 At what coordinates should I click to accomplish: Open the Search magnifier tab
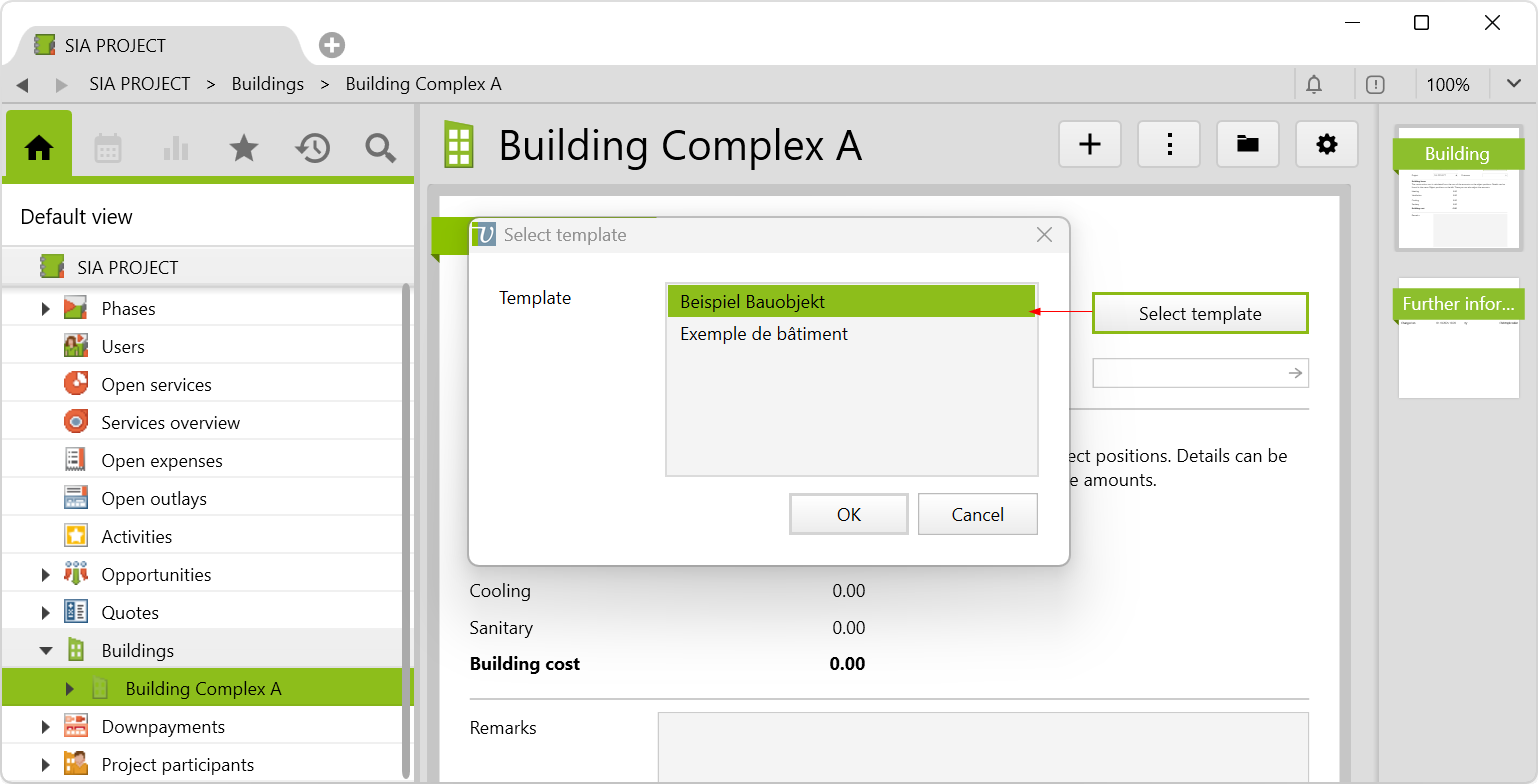pyautogui.click(x=380, y=148)
